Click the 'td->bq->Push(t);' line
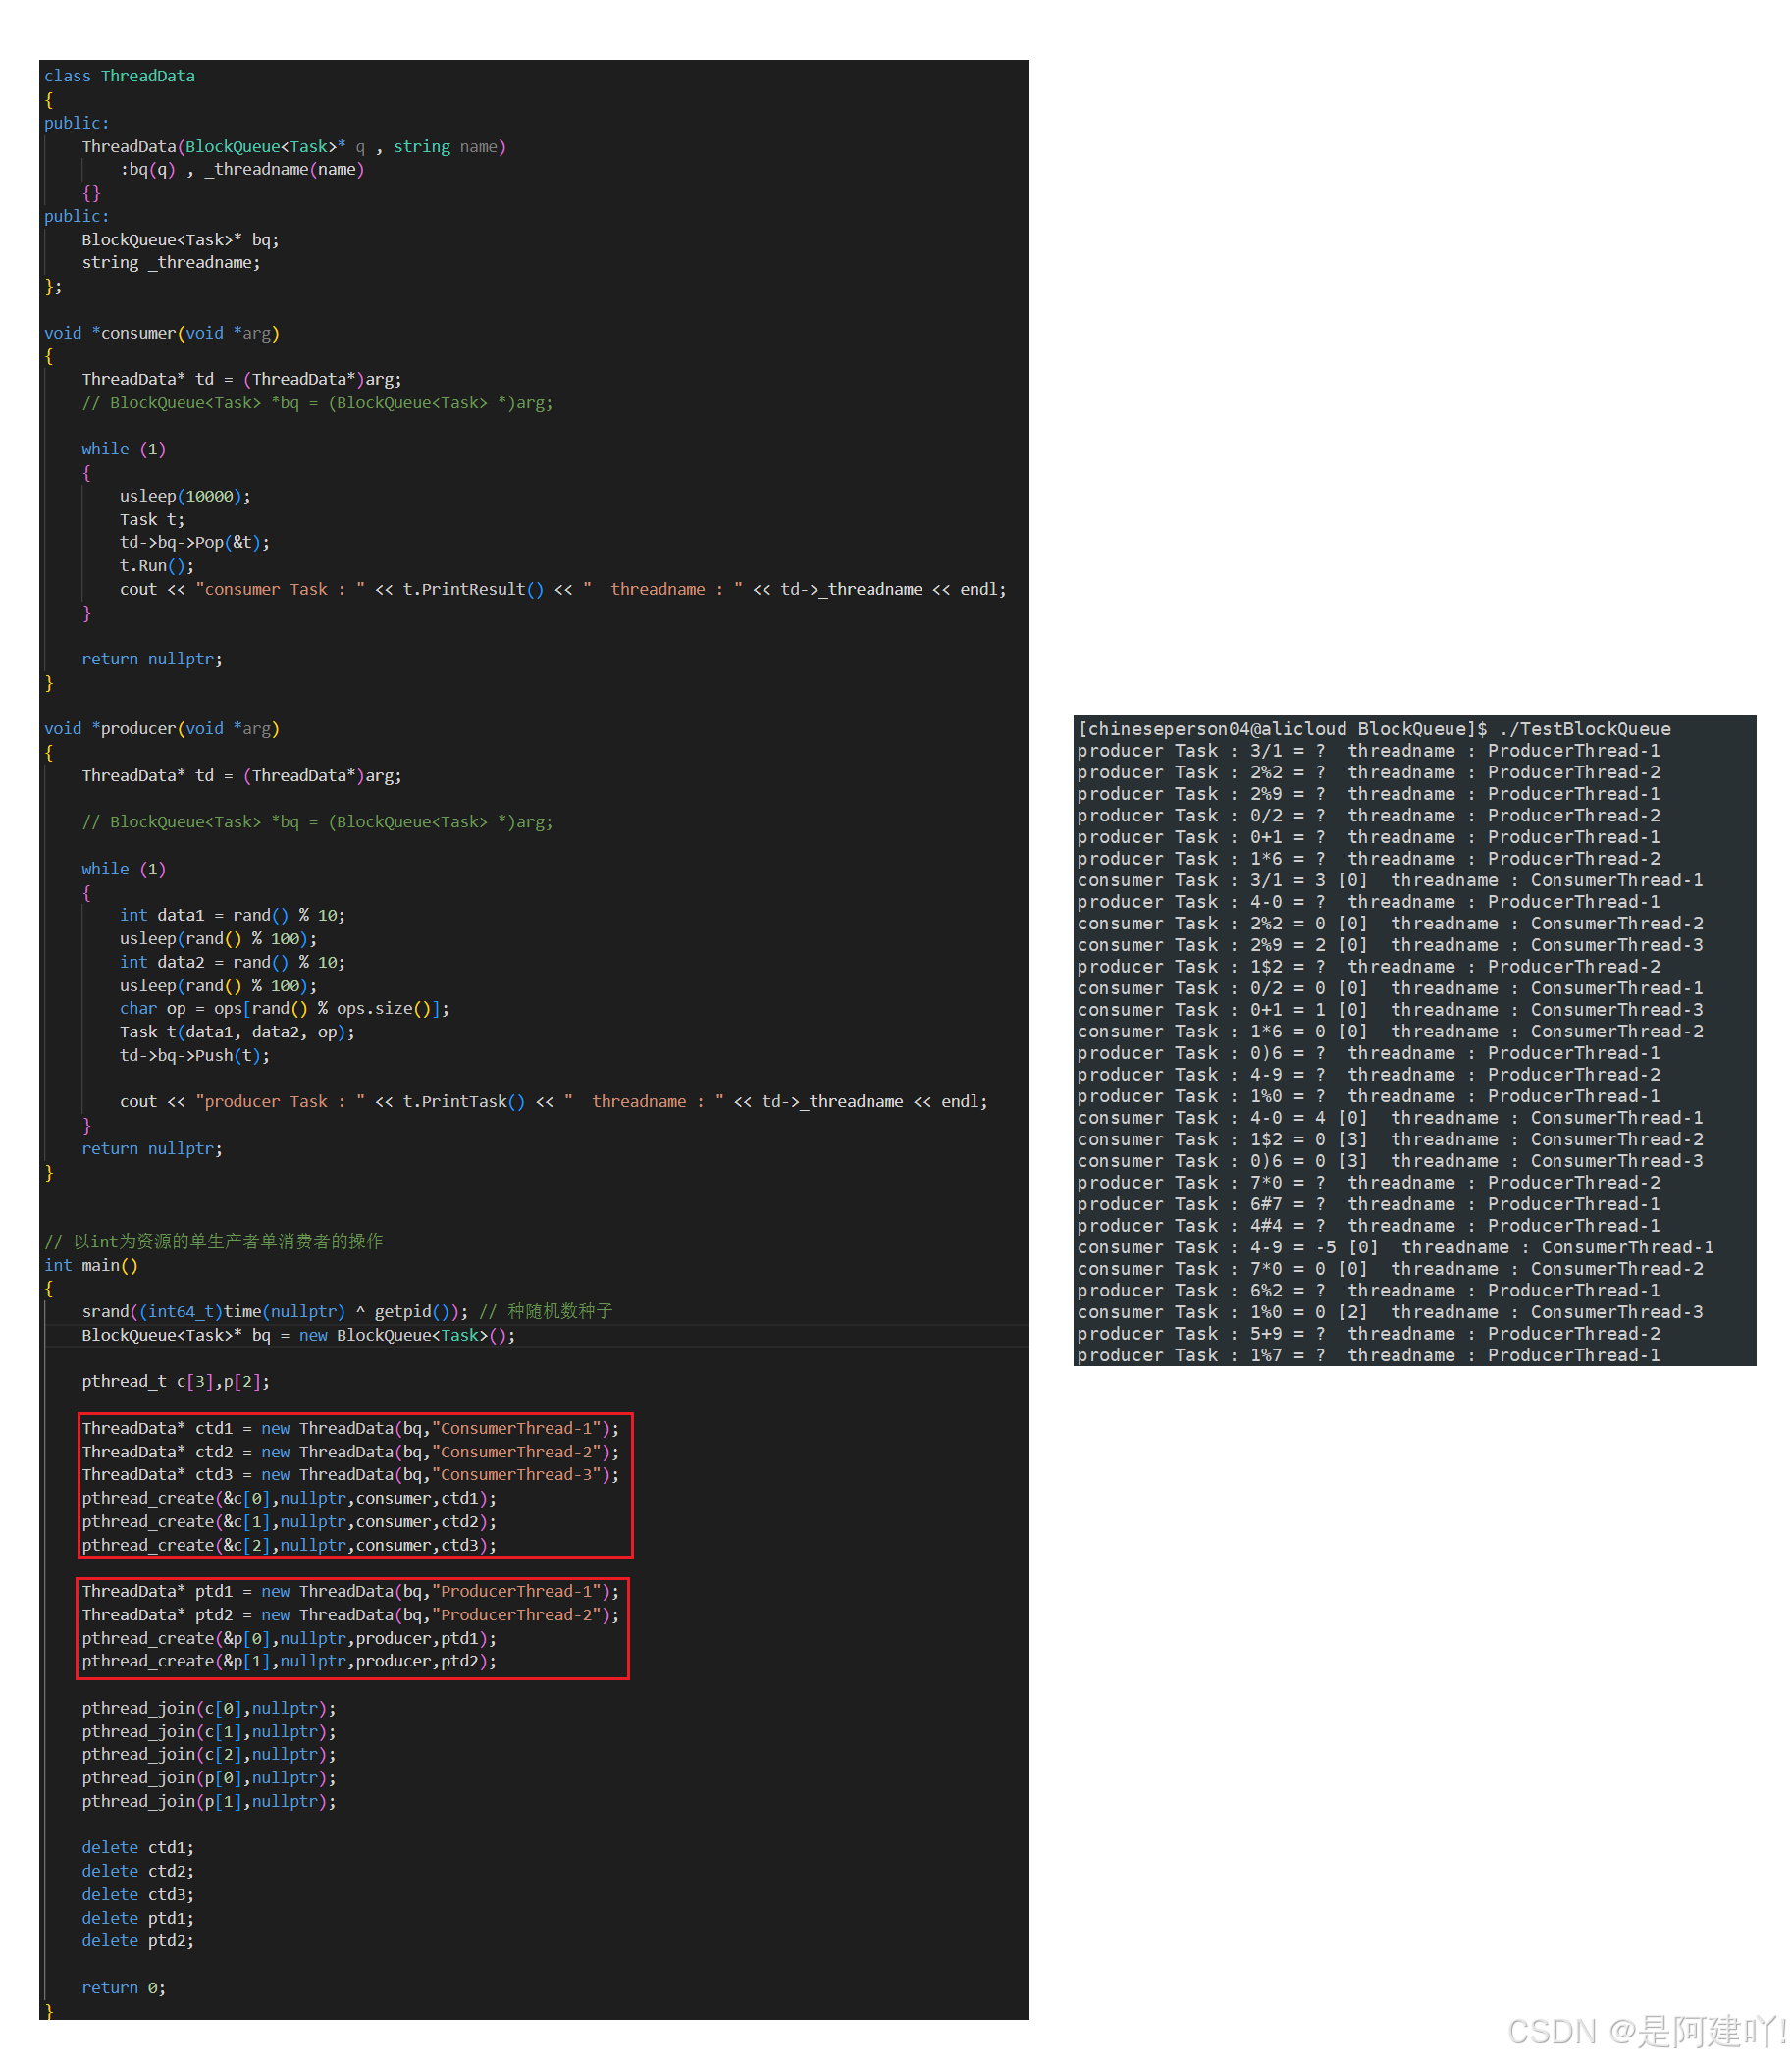 (195, 1056)
